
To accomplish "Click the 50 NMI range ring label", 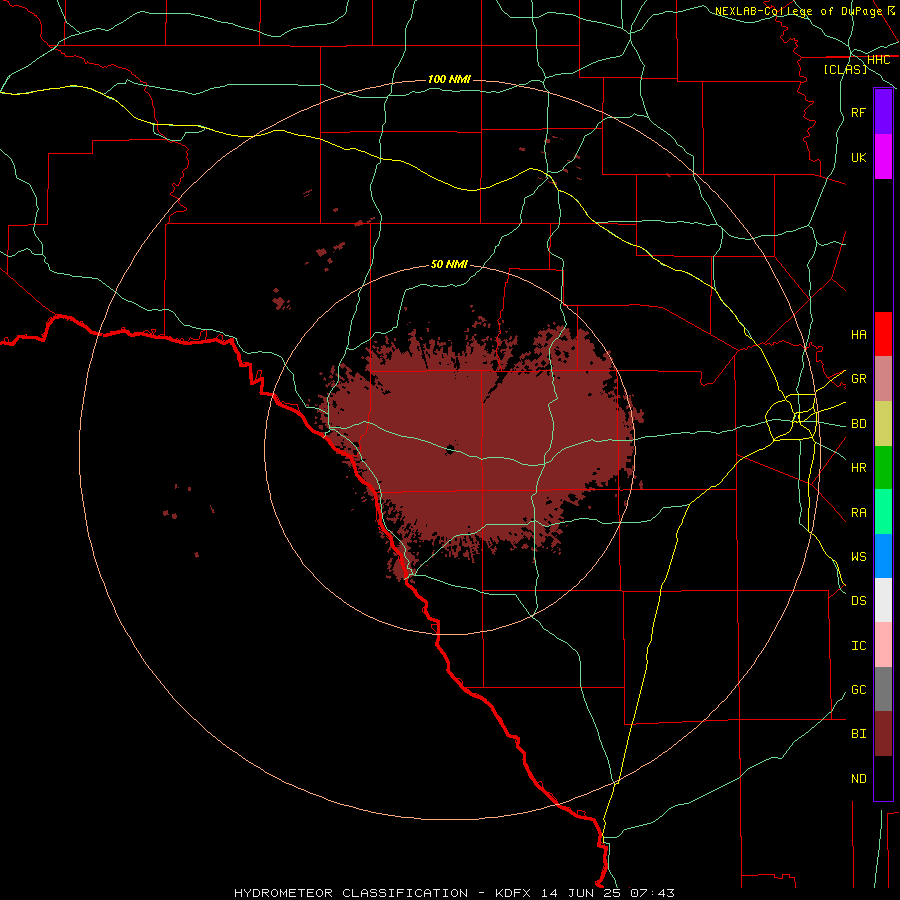I will click(x=449, y=264).
